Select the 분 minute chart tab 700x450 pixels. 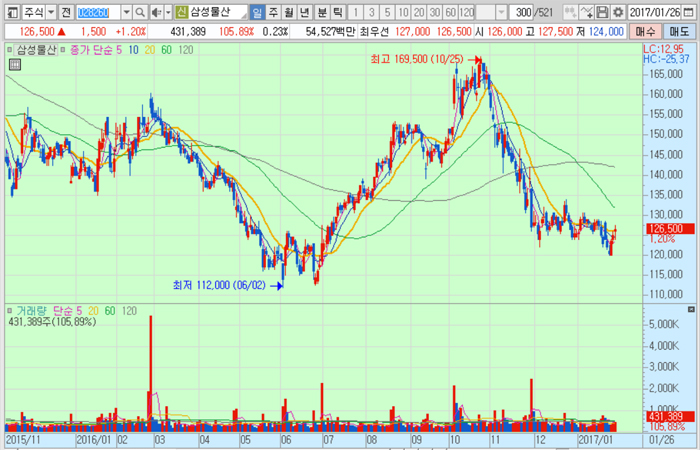pyautogui.click(x=321, y=12)
